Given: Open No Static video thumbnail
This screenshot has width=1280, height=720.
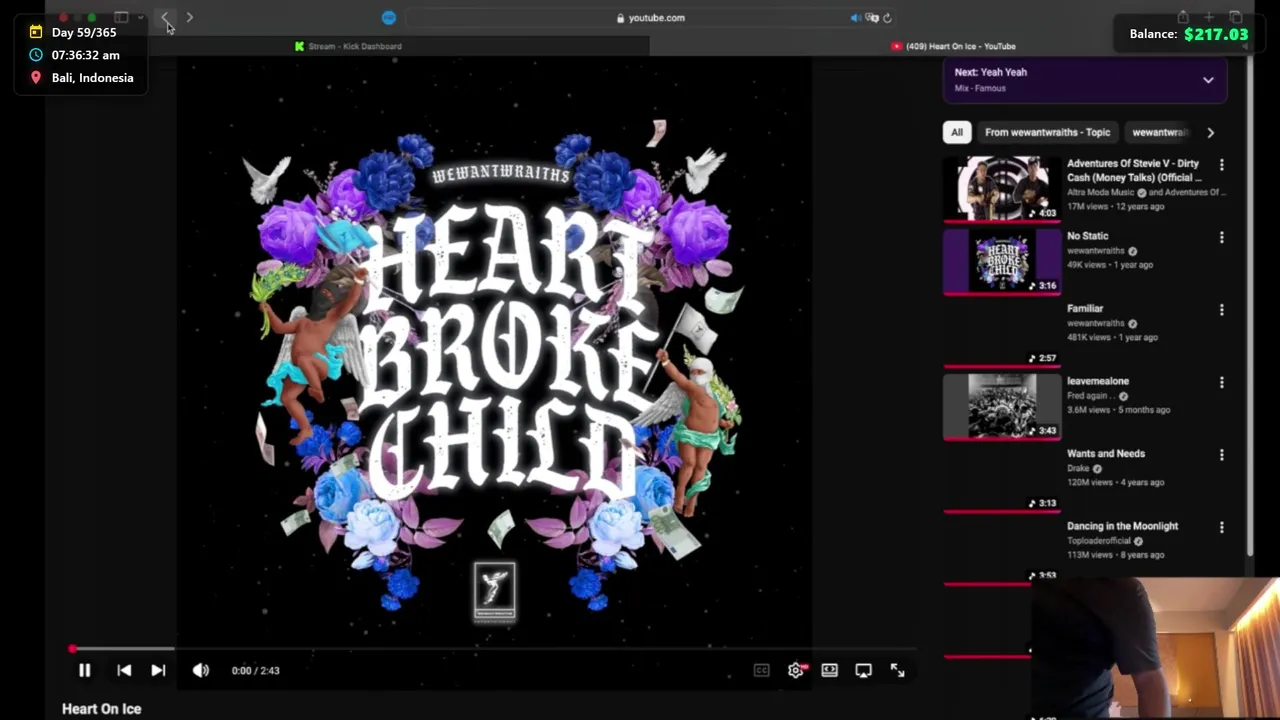Looking at the screenshot, I should [1002, 262].
